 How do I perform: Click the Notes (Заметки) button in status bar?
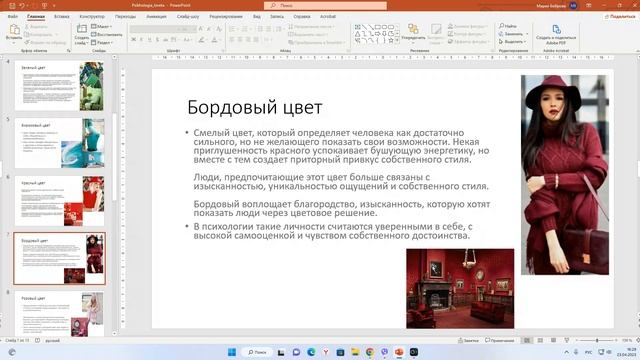coord(468,340)
